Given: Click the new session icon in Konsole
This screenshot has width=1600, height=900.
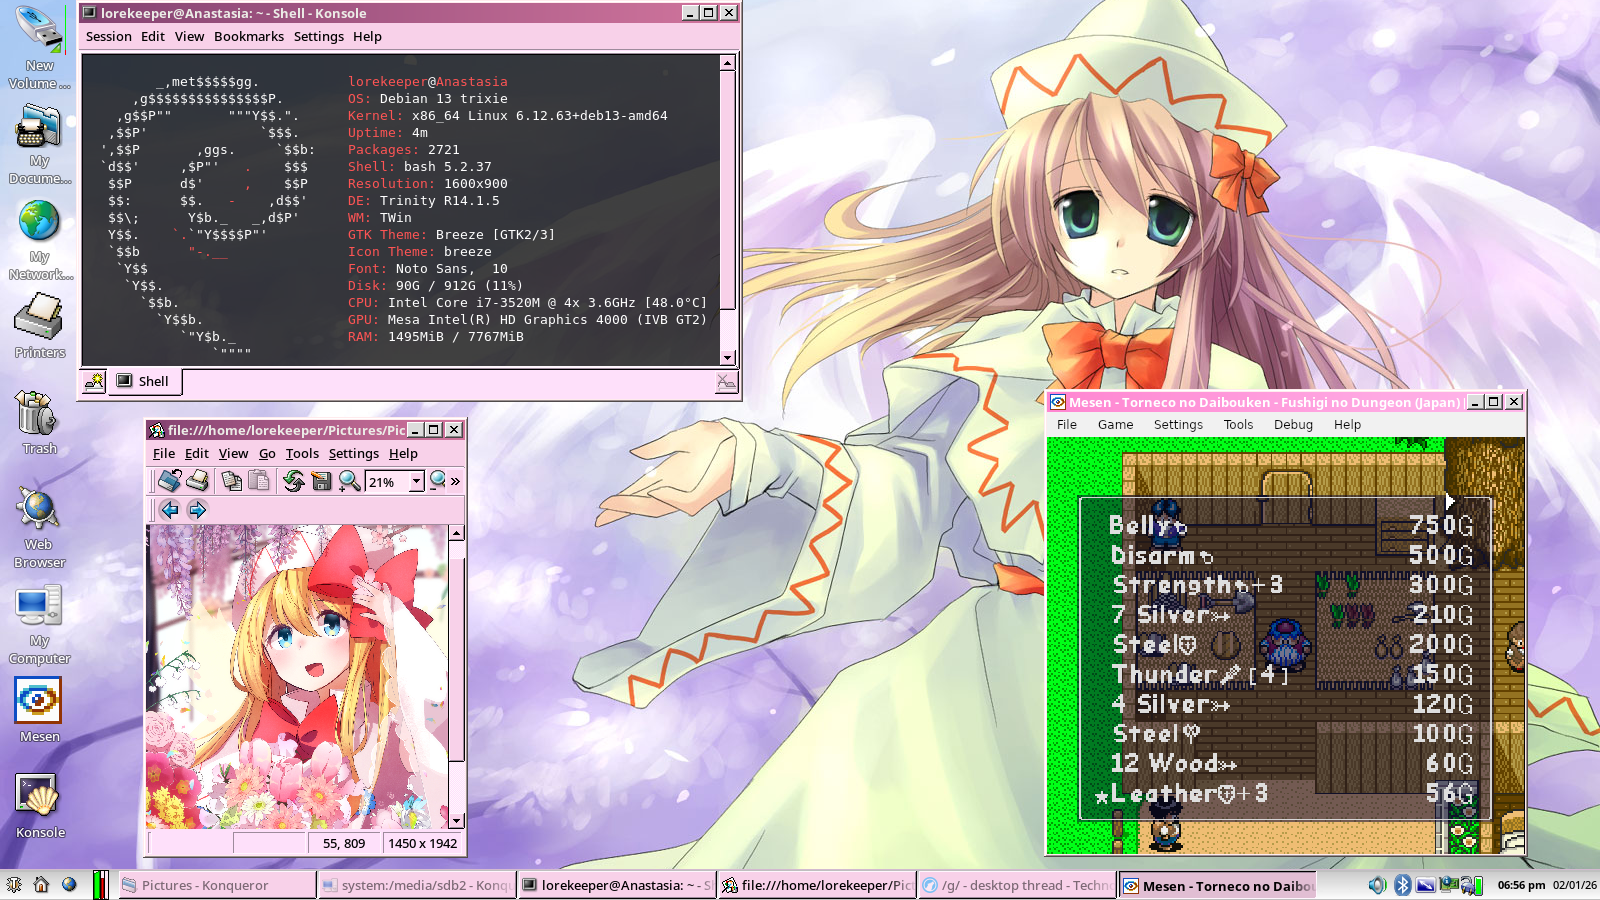Looking at the screenshot, I should point(94,381).
